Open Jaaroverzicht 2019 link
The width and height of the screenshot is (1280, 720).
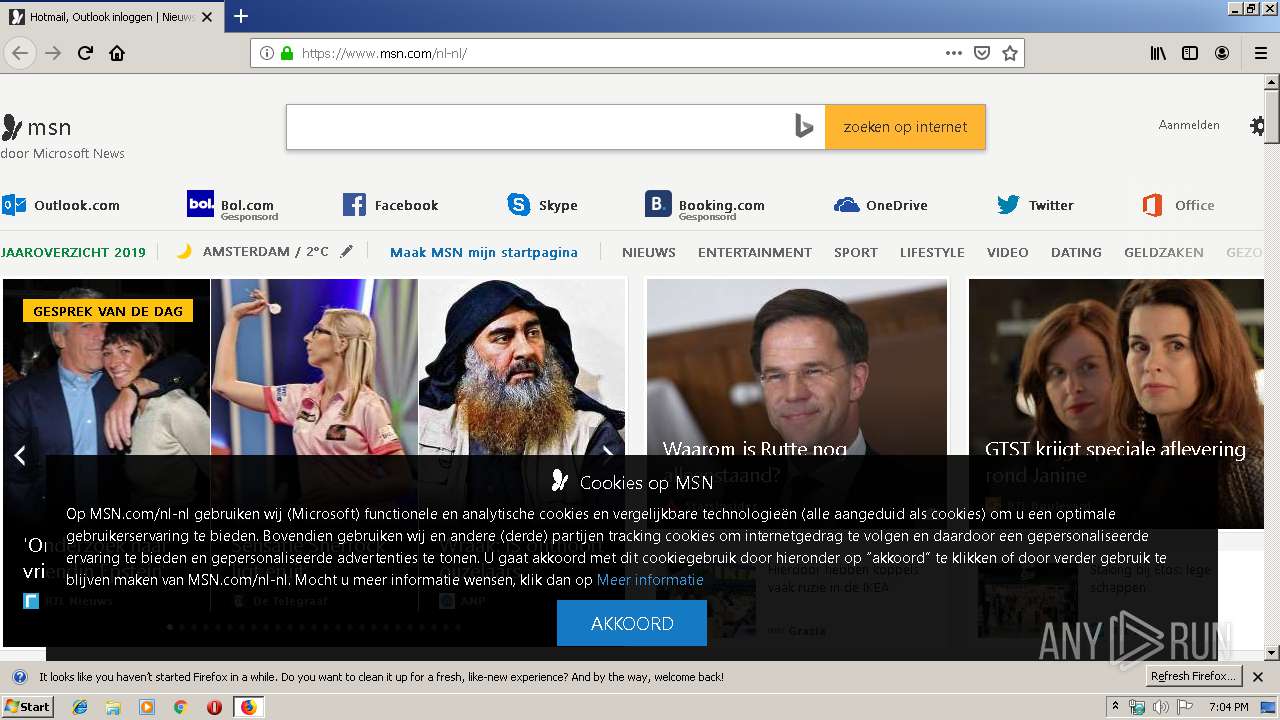74,252
